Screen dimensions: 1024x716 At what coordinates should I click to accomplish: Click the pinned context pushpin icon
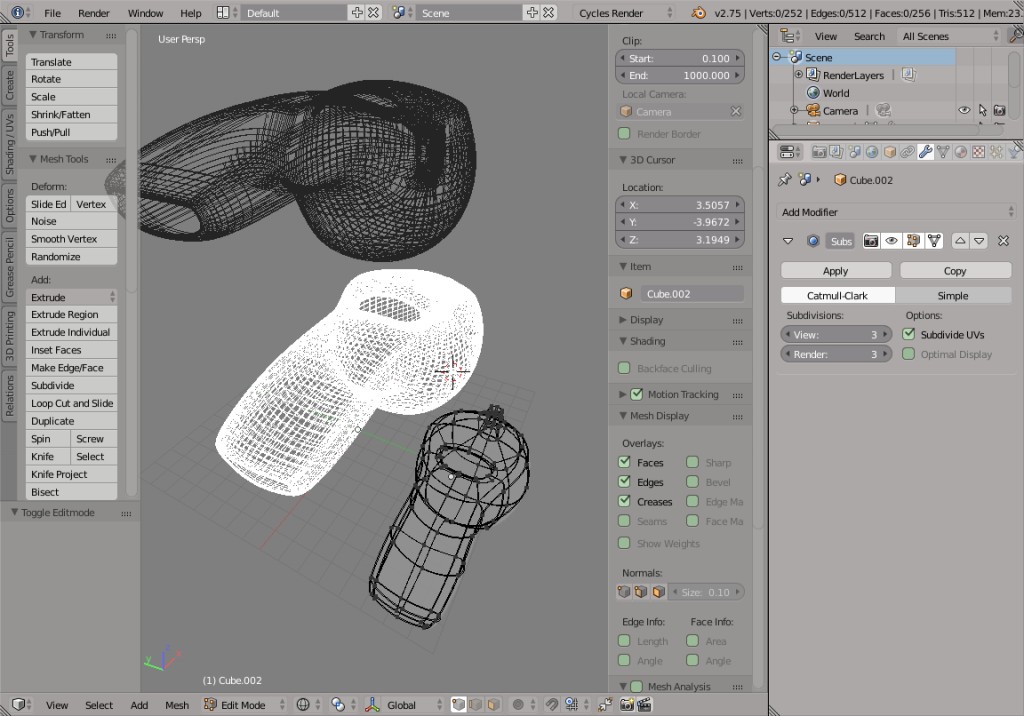click(786, 180)
